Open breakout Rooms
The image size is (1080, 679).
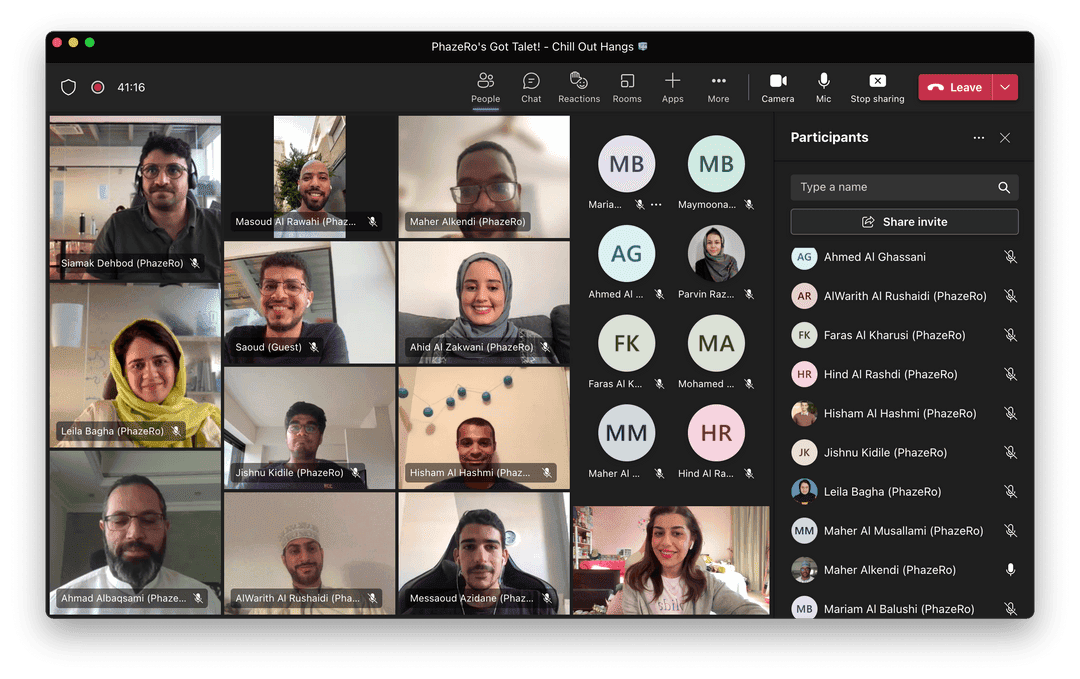[627, 87]
